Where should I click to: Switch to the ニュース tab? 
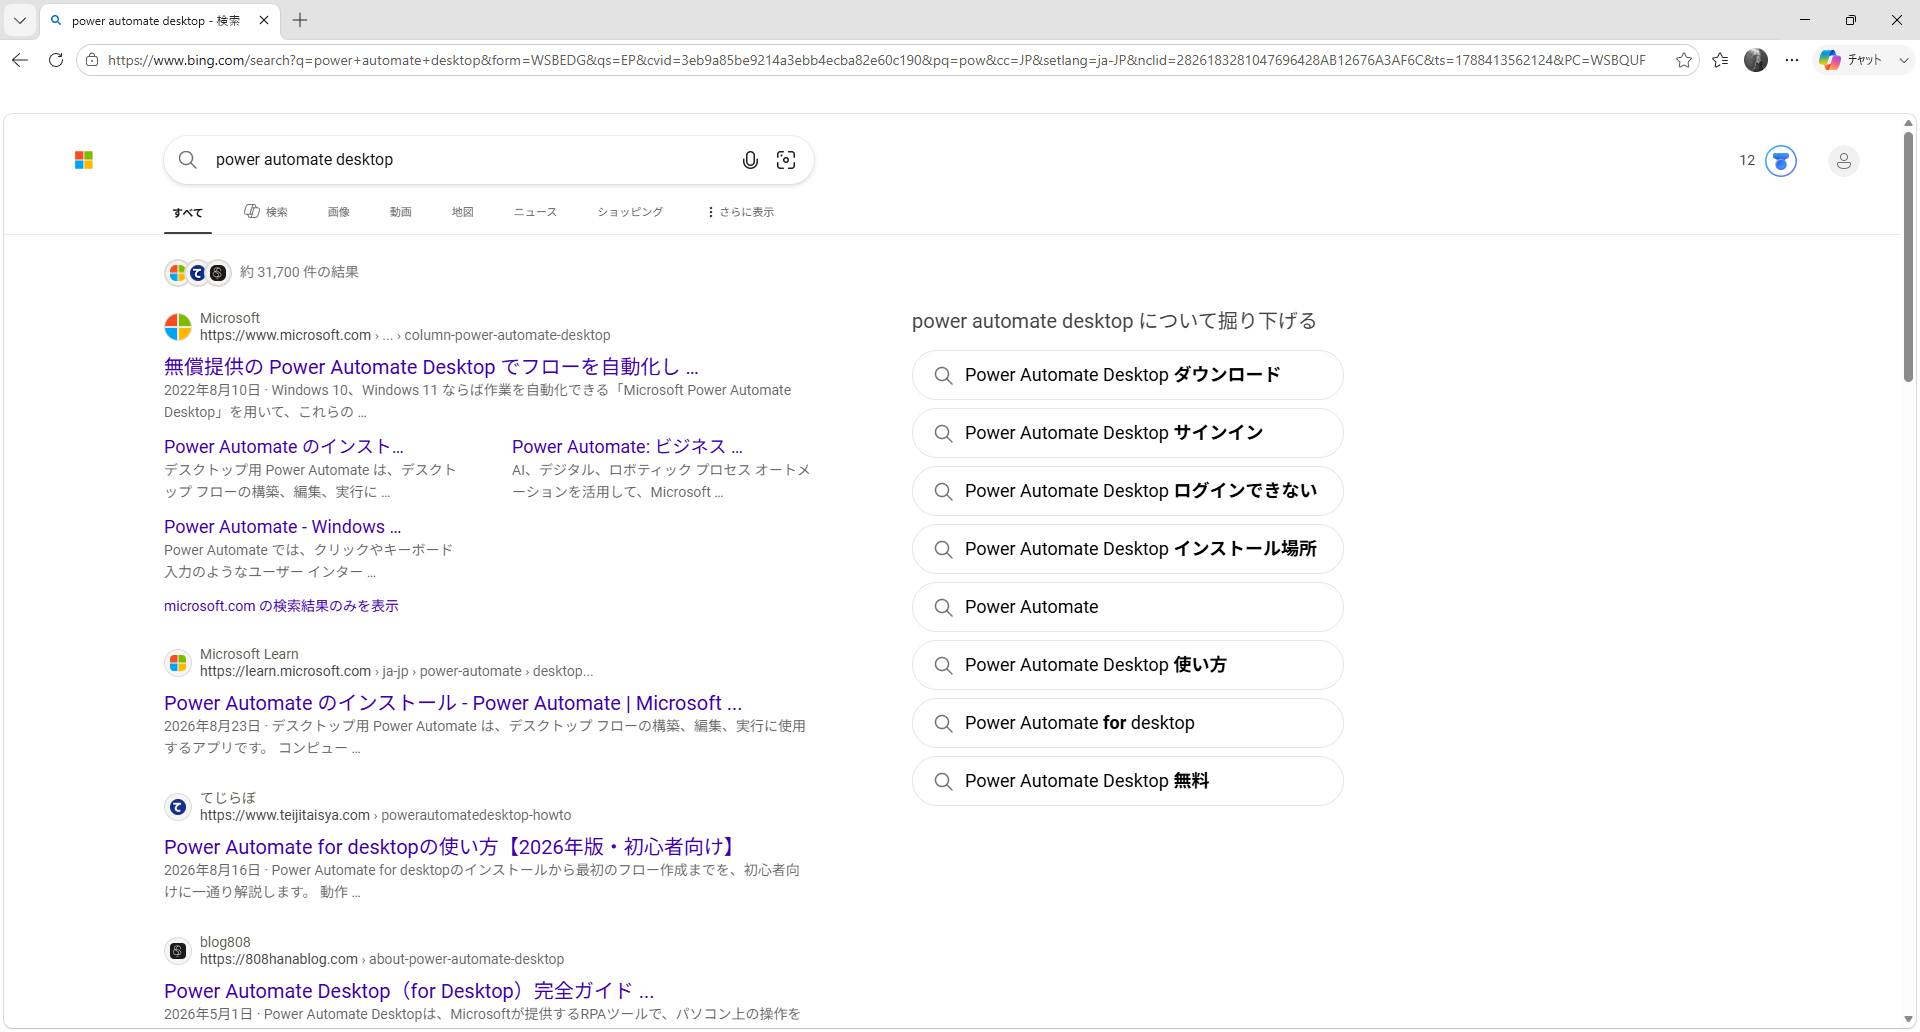535,212
